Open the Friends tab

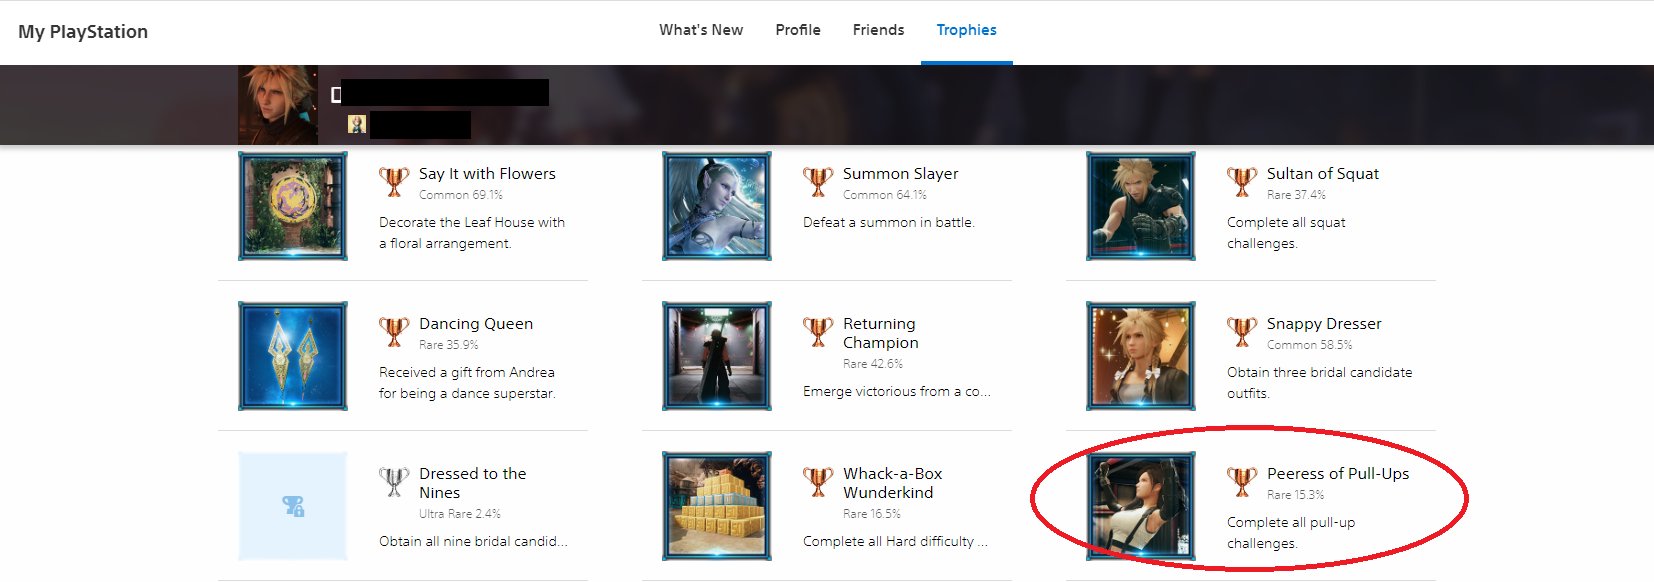tap(878, 30)
